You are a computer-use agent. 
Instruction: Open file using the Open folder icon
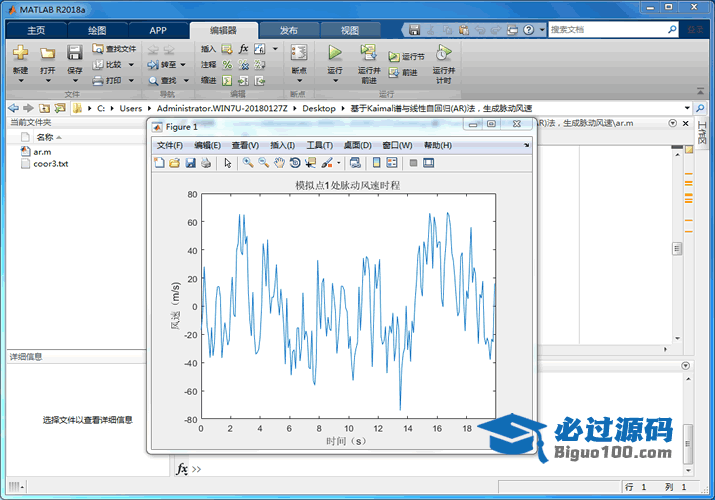(47, 53)
